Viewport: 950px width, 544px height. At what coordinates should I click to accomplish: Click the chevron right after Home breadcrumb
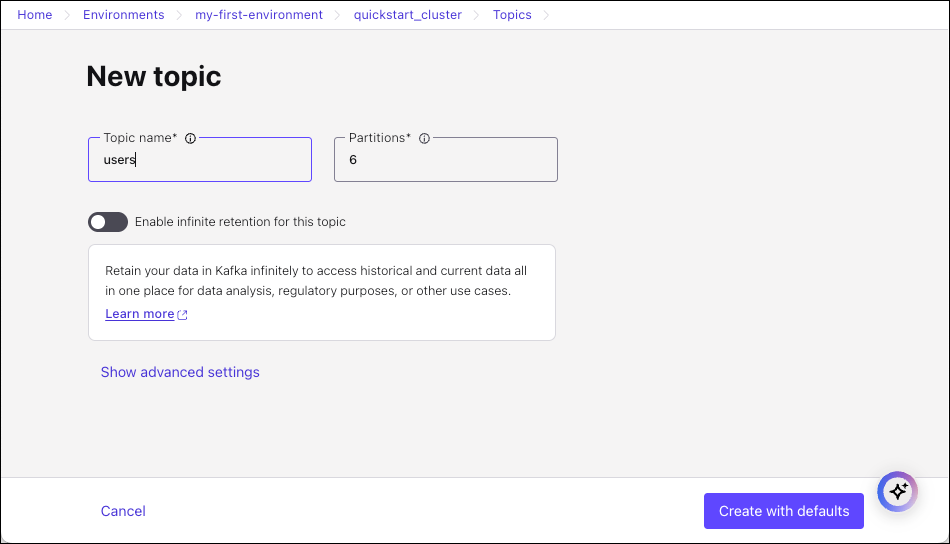click(68, 15)
